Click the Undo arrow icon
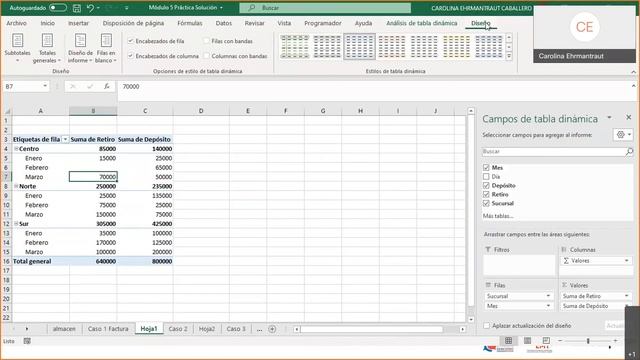640x360 pixels. (90, 8)
